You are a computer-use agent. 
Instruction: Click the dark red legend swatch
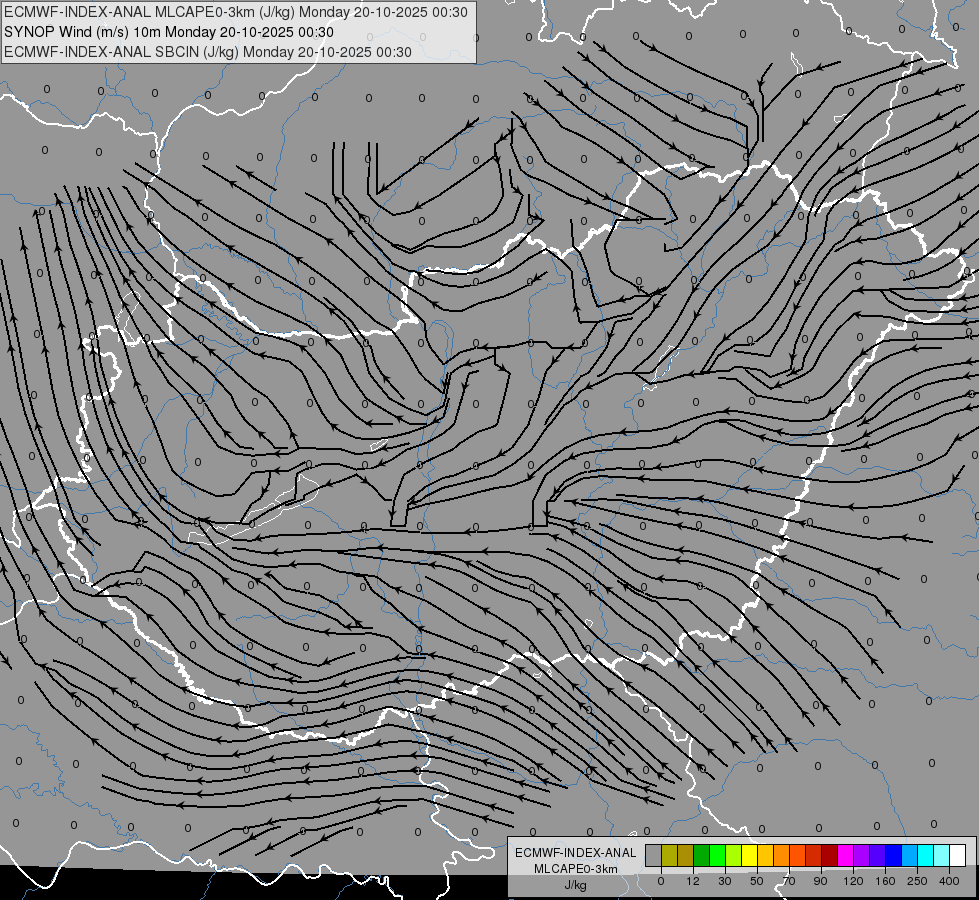click(829, 855)
